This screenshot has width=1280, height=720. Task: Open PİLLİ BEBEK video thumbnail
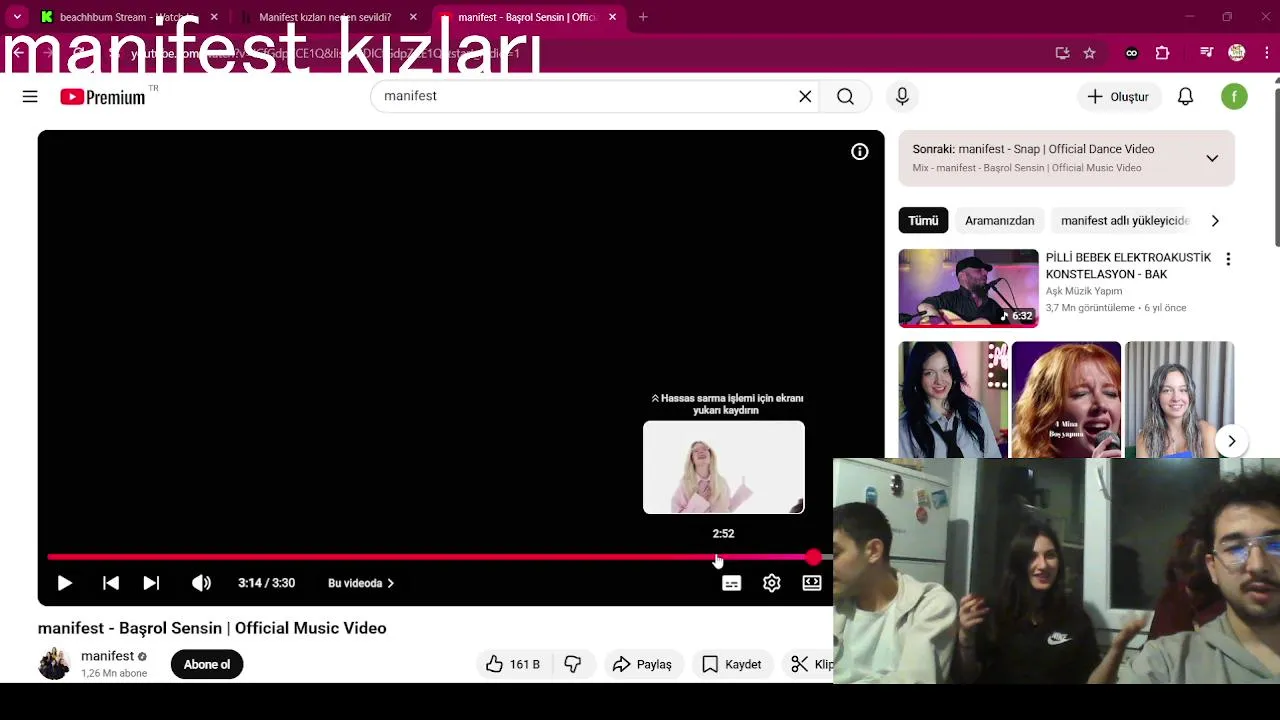point(968,288)
